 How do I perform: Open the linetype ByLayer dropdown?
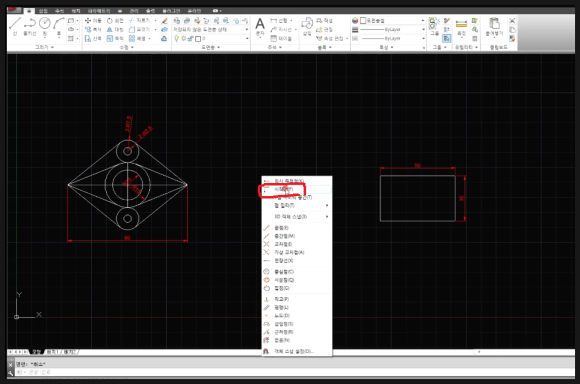(x=392, y=38)
